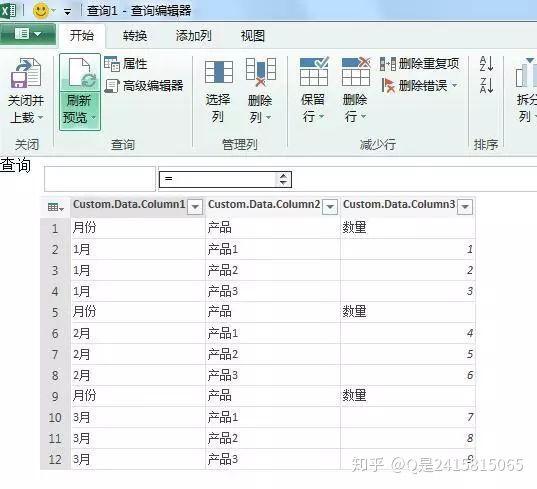
Task: Click cell 月份 in row 9
Action: point(138,396)
